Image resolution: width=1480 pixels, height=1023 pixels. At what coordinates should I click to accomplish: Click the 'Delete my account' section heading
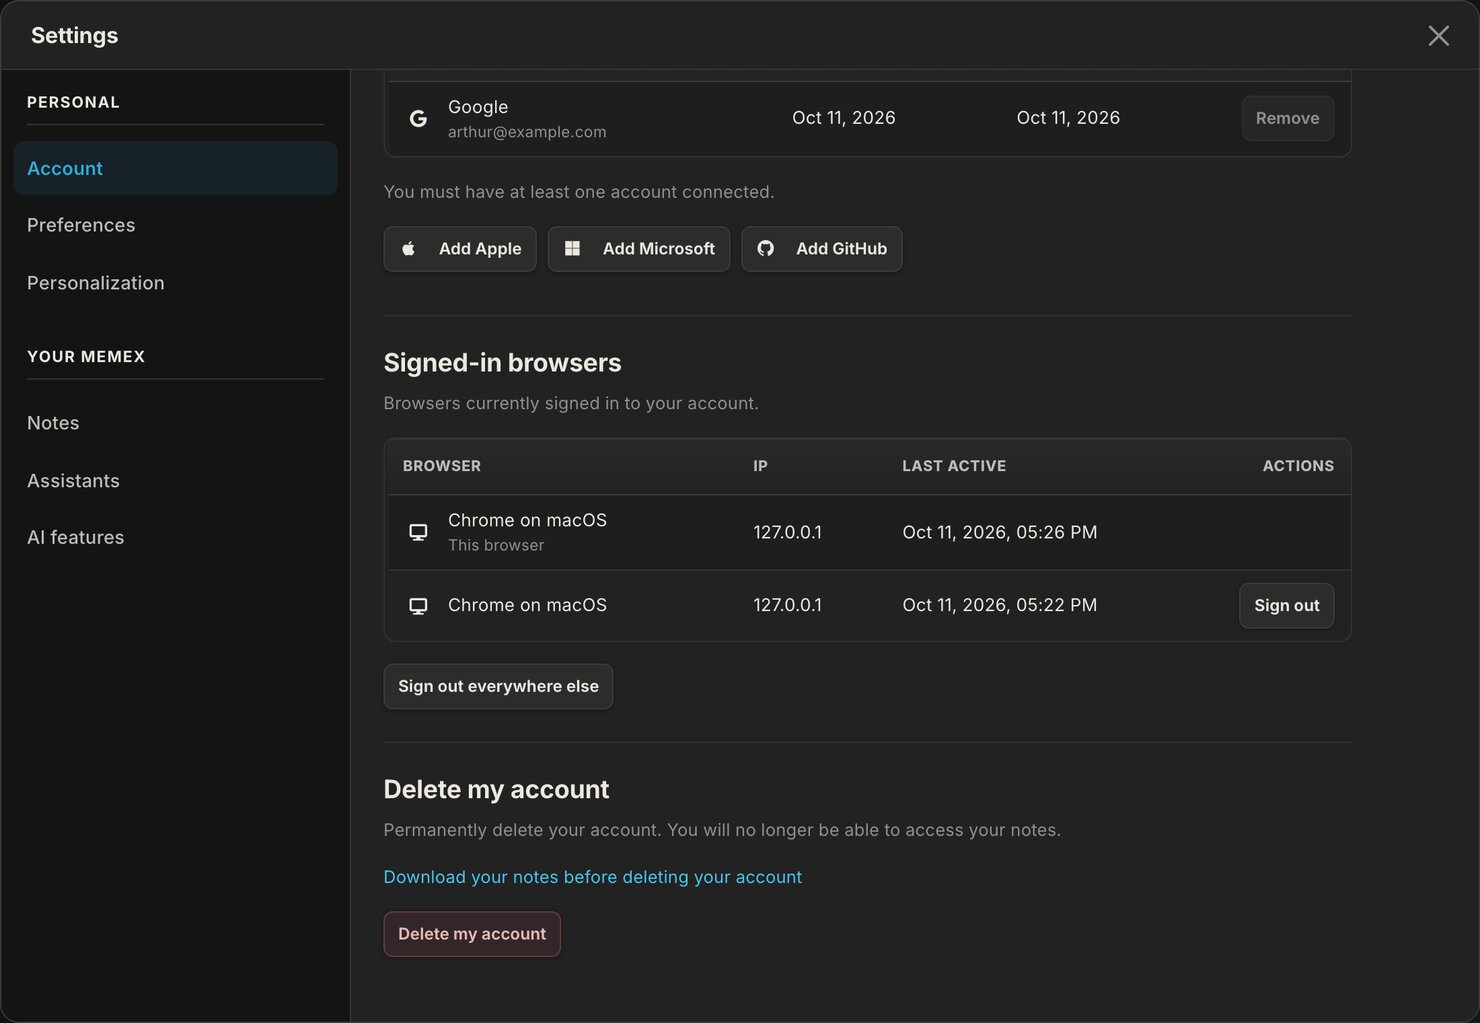point(496,790)
